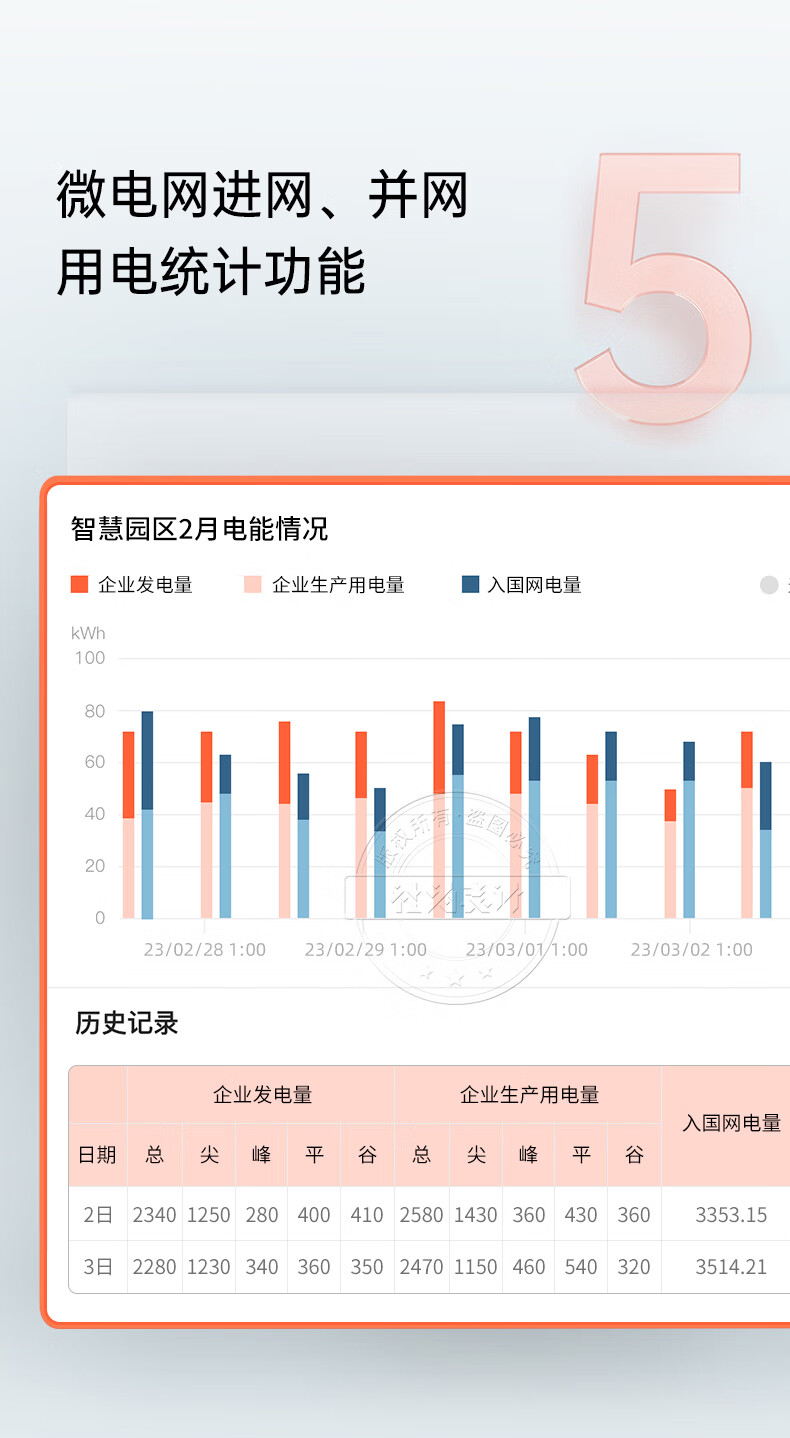This screenshot has width=790, height=1438.
Task: Click the dark blue 入国网电量 legend swatch
Action: (470, 585)
